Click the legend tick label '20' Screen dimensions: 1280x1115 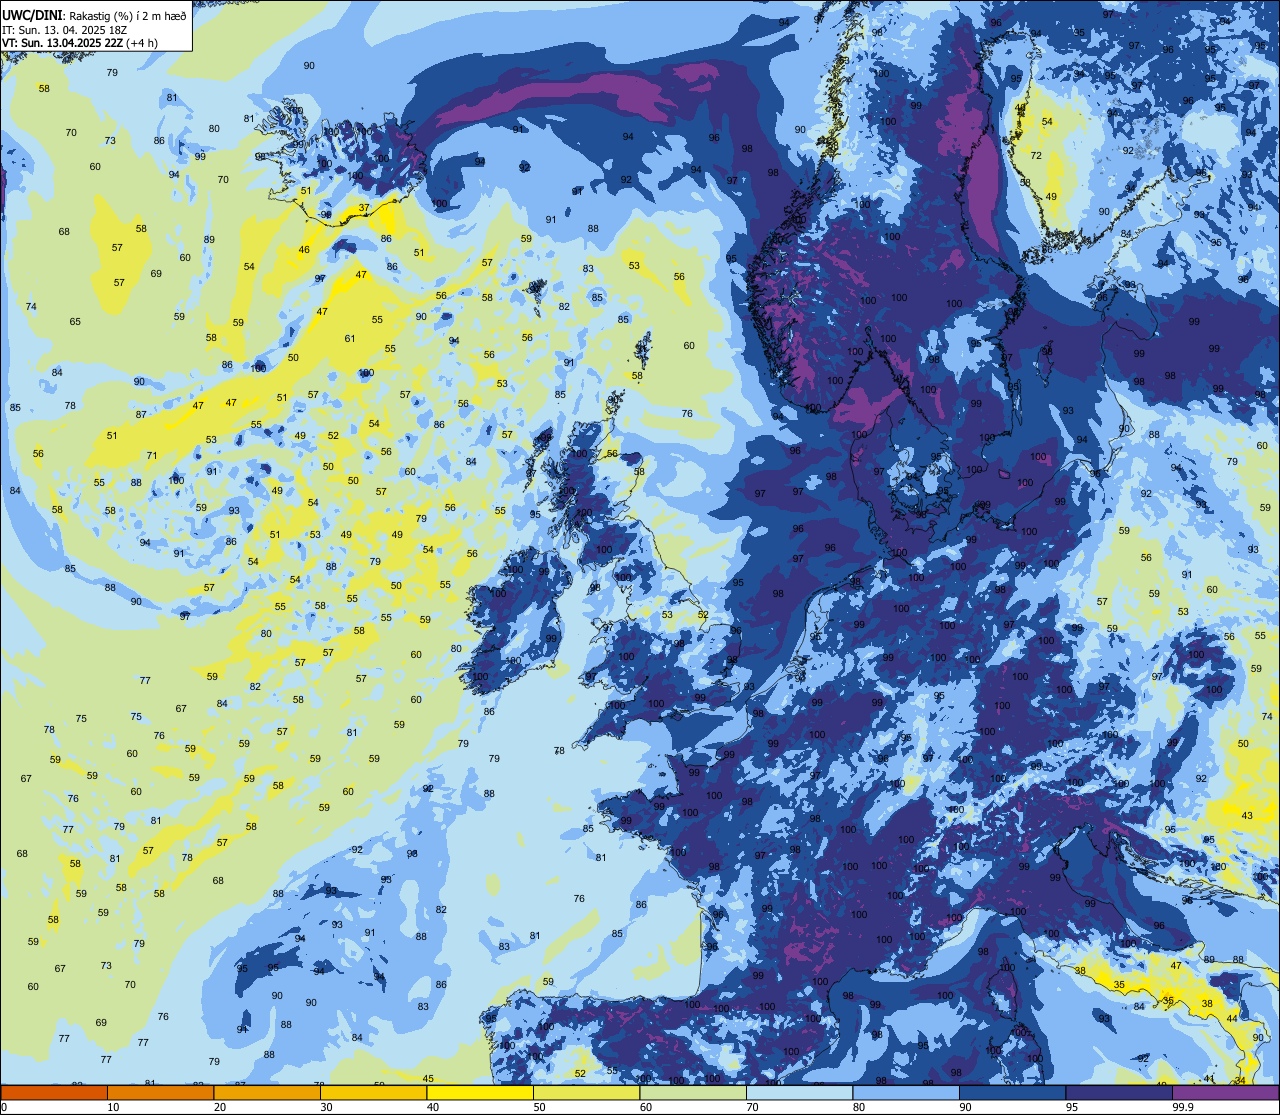coord(220,1107)
